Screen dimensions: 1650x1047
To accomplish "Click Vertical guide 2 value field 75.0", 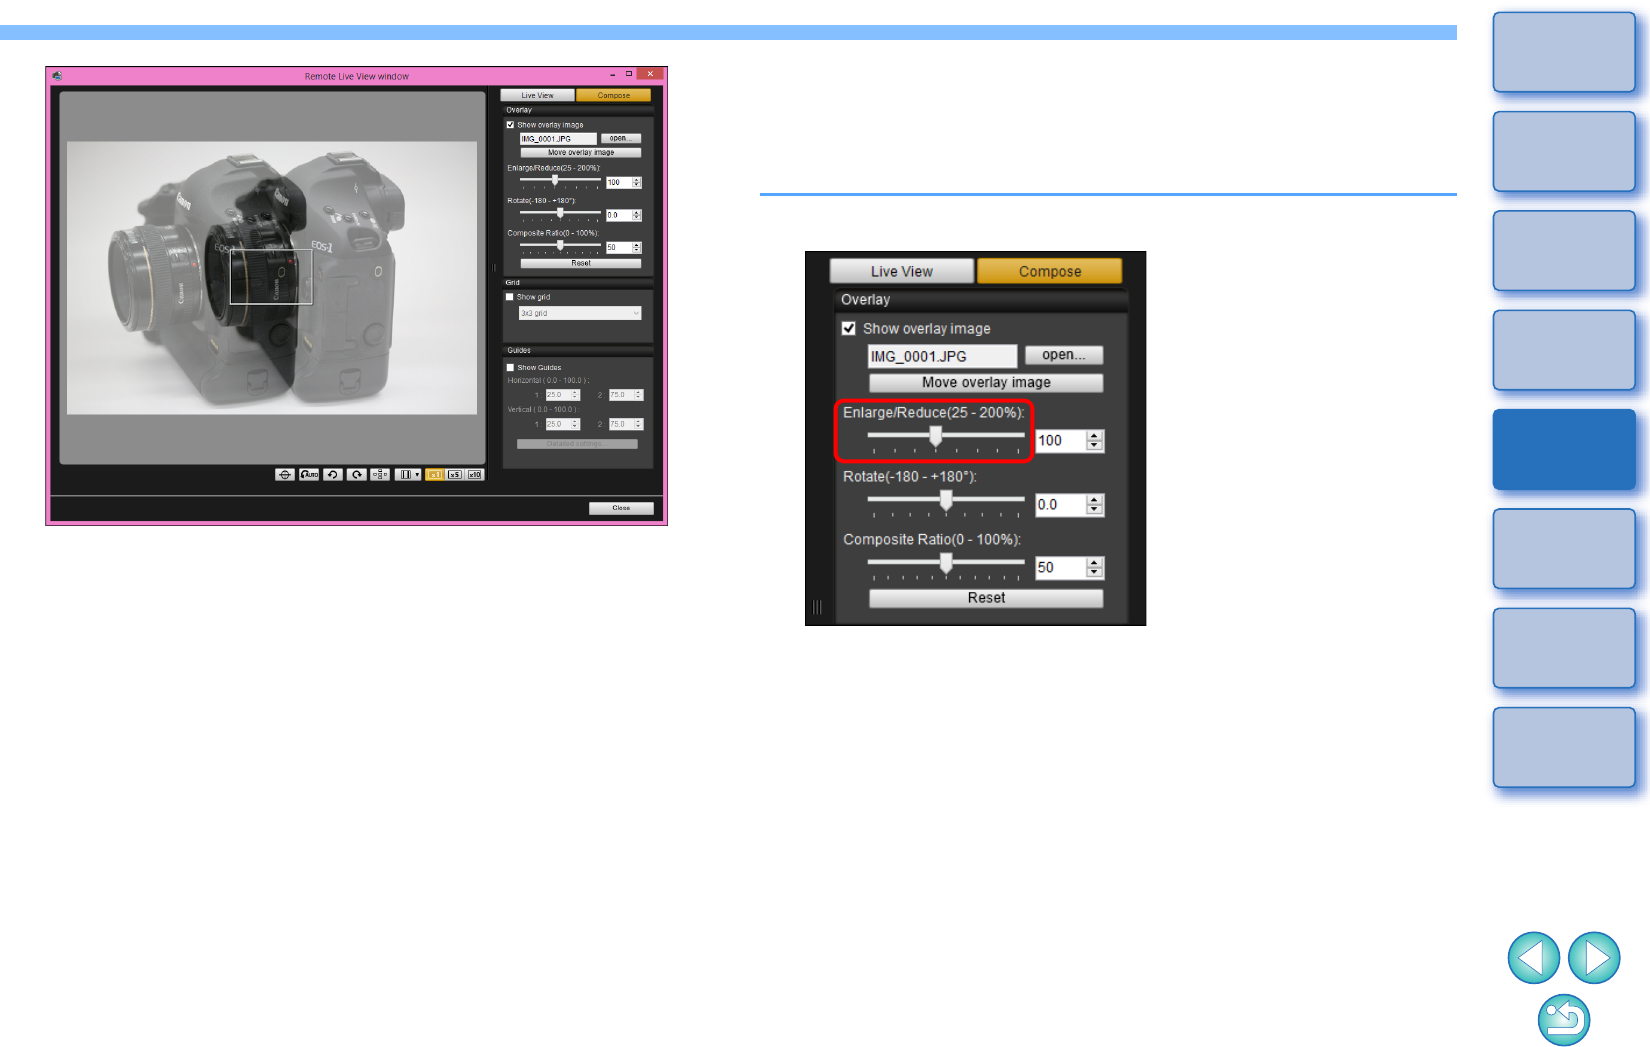I will 622,424.
